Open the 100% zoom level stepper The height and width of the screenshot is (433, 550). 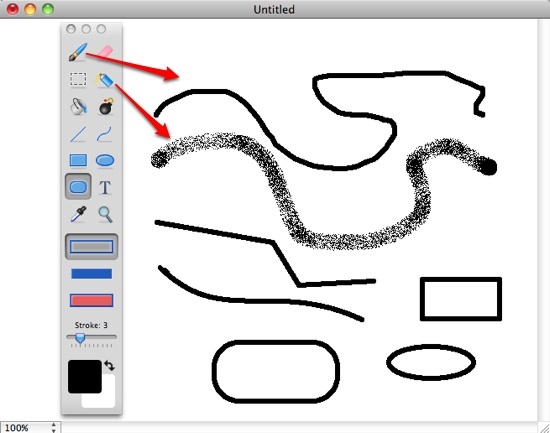pyautogui.click(x=54, y=427)
